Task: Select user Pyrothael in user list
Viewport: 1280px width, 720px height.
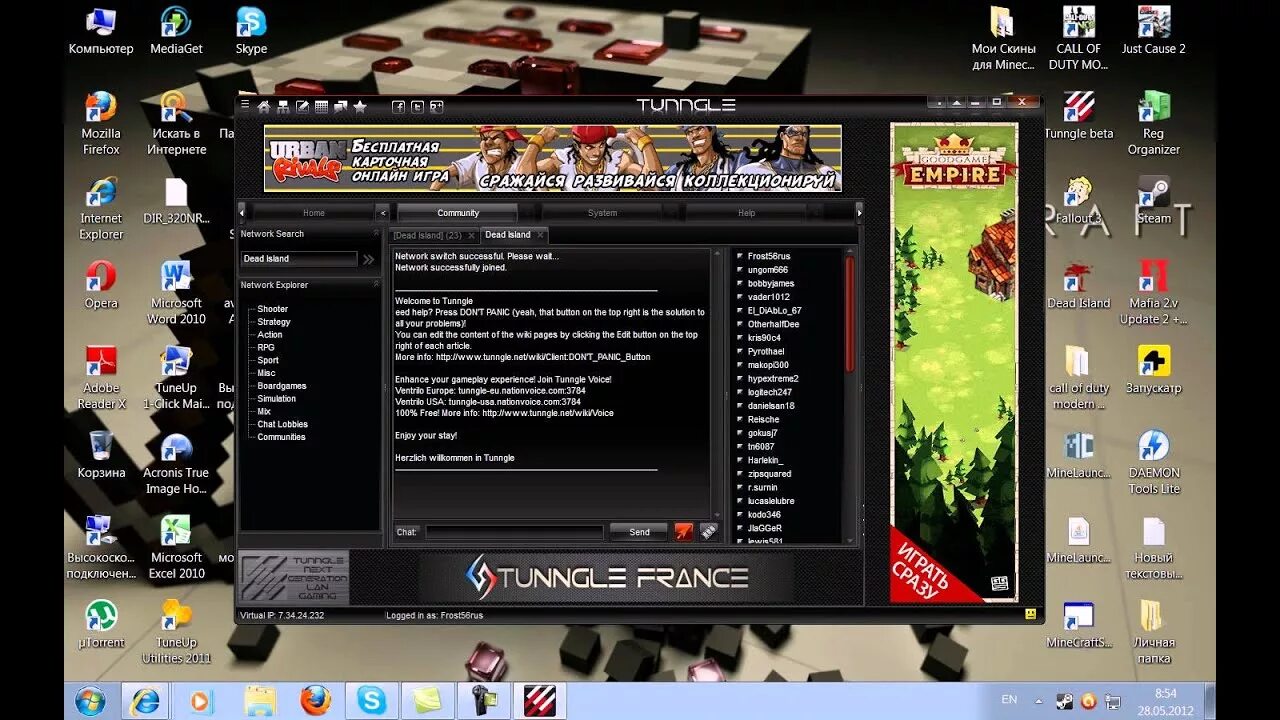Action: pos(766,351)
